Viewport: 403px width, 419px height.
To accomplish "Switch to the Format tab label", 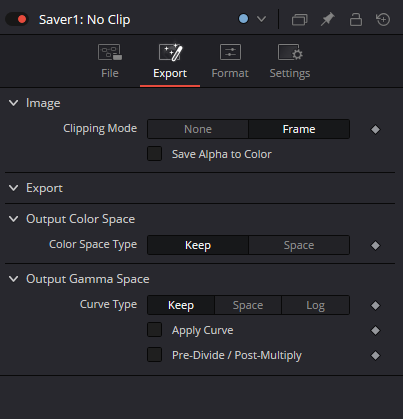I will point(230,73).
